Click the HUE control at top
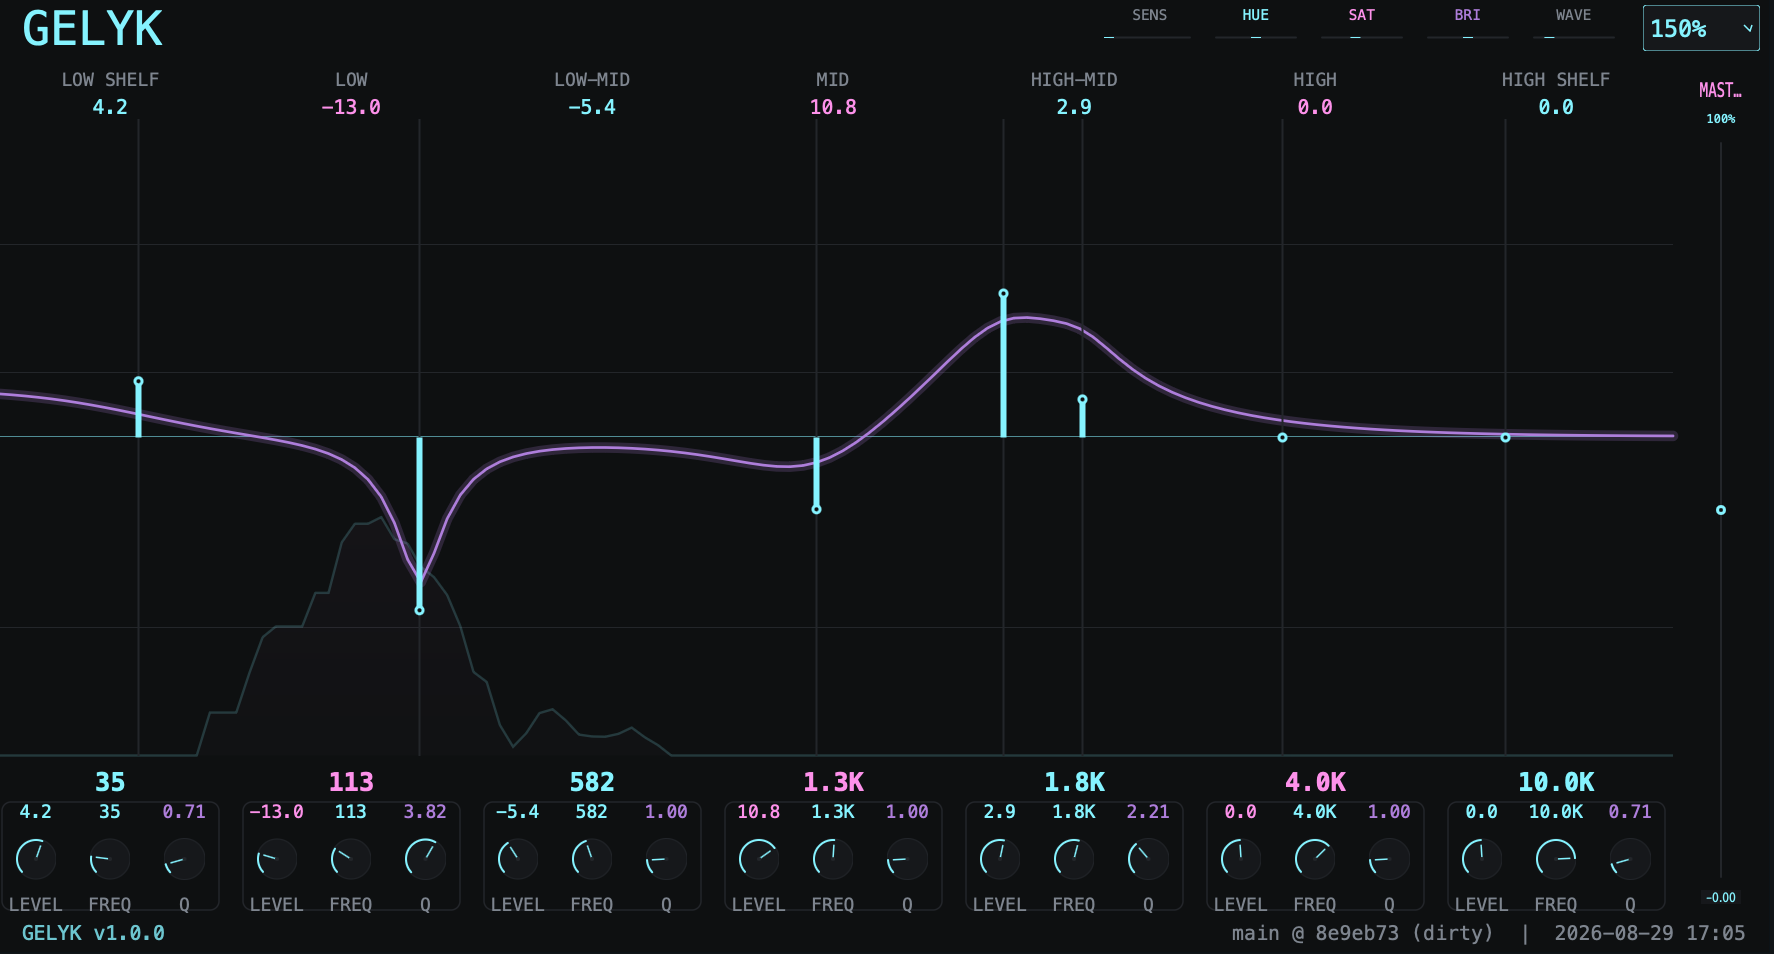The width and height of the screenshot is (1774, 954). (x=1255, y=23)
